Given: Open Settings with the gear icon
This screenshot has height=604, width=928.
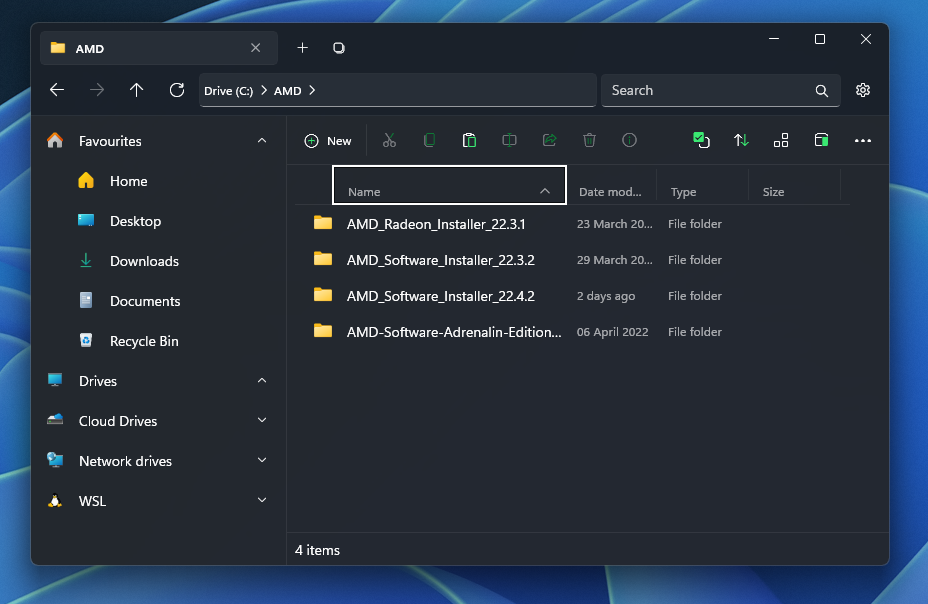Looking at the screenshot, I should (863, 90).
